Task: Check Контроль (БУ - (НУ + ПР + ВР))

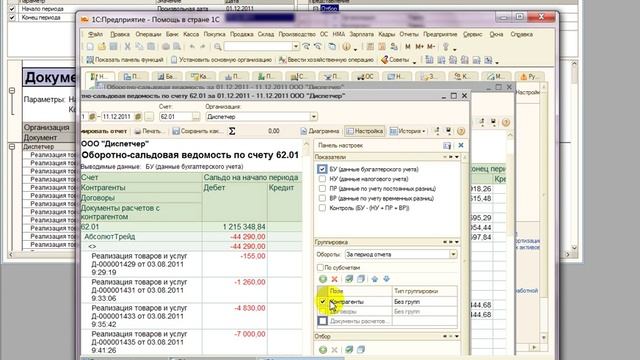Action: click(x=322, y=208)
